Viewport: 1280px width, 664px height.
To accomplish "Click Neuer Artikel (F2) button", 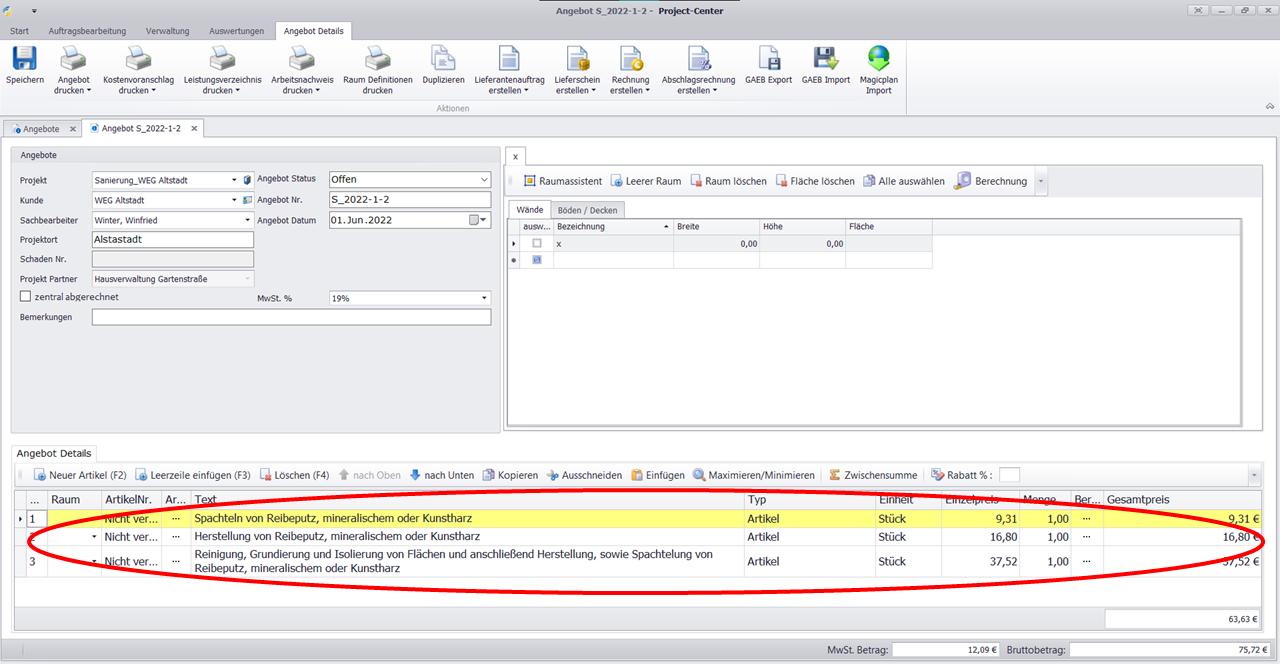I will (x=80, y=475).
